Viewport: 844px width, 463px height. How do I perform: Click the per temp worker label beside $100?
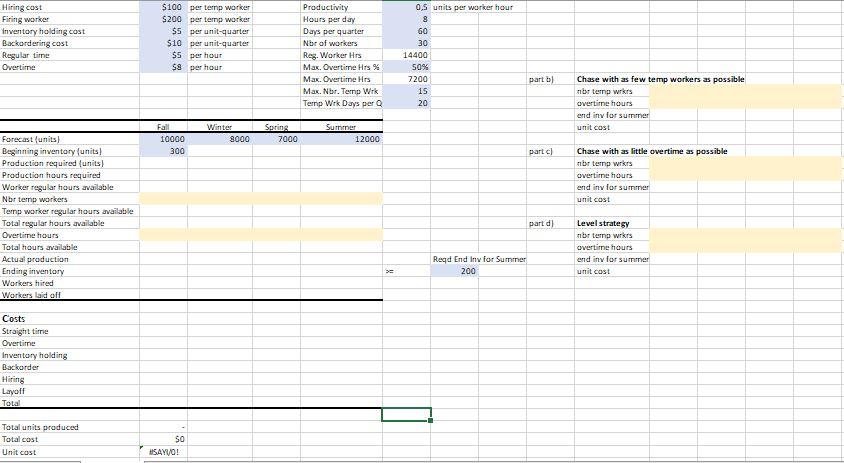(220, 7)
